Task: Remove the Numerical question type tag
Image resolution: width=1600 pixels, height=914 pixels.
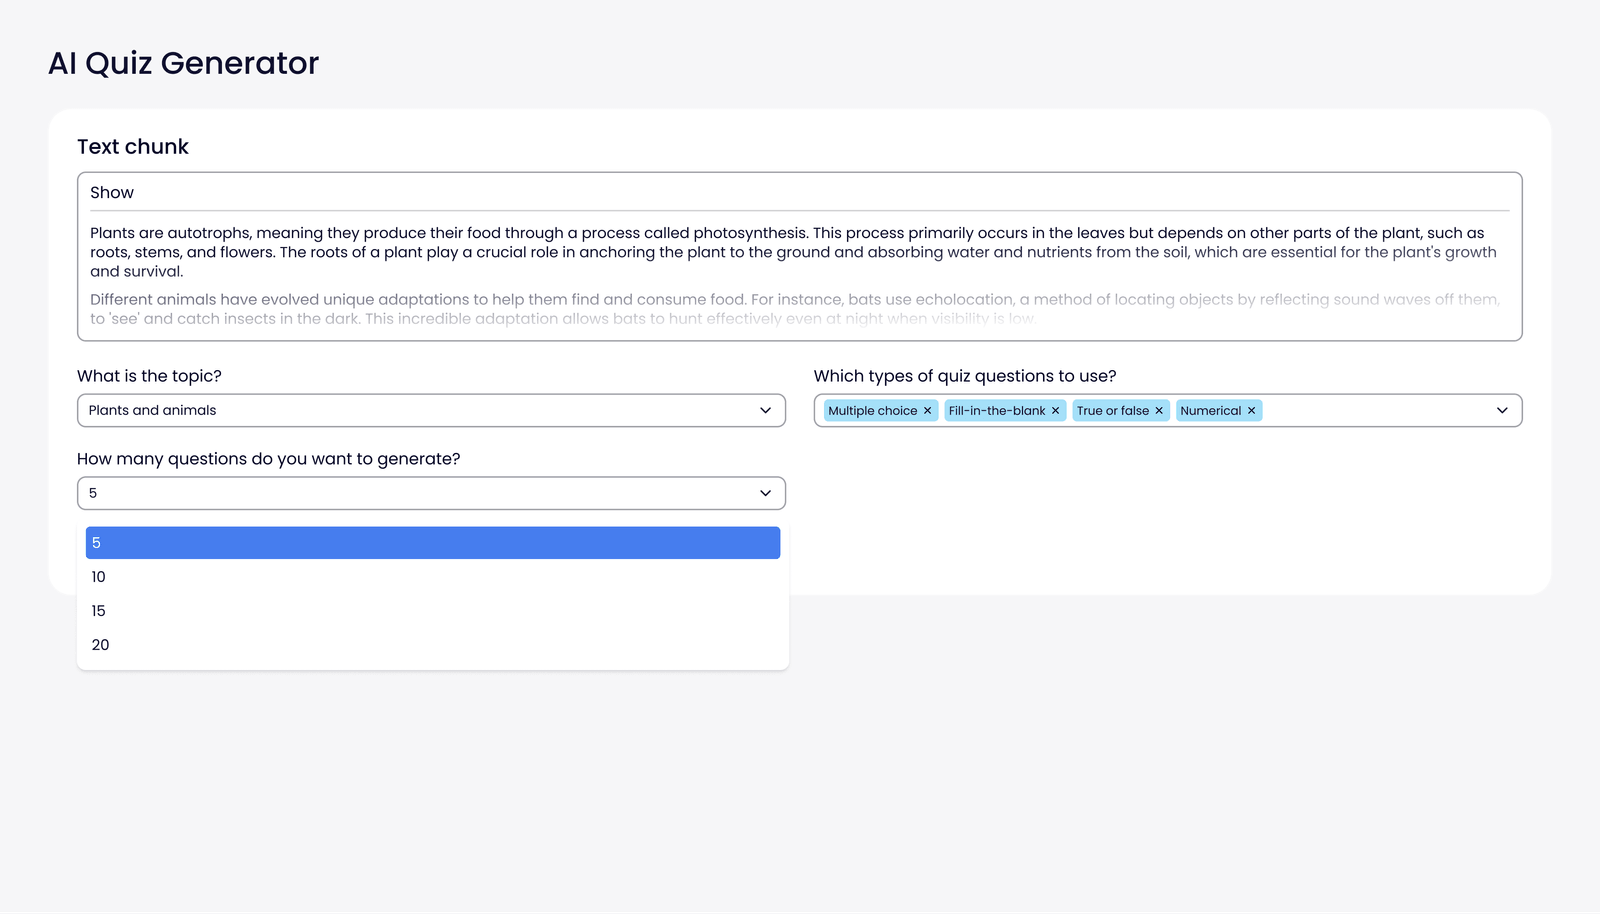Action: 1251,411
